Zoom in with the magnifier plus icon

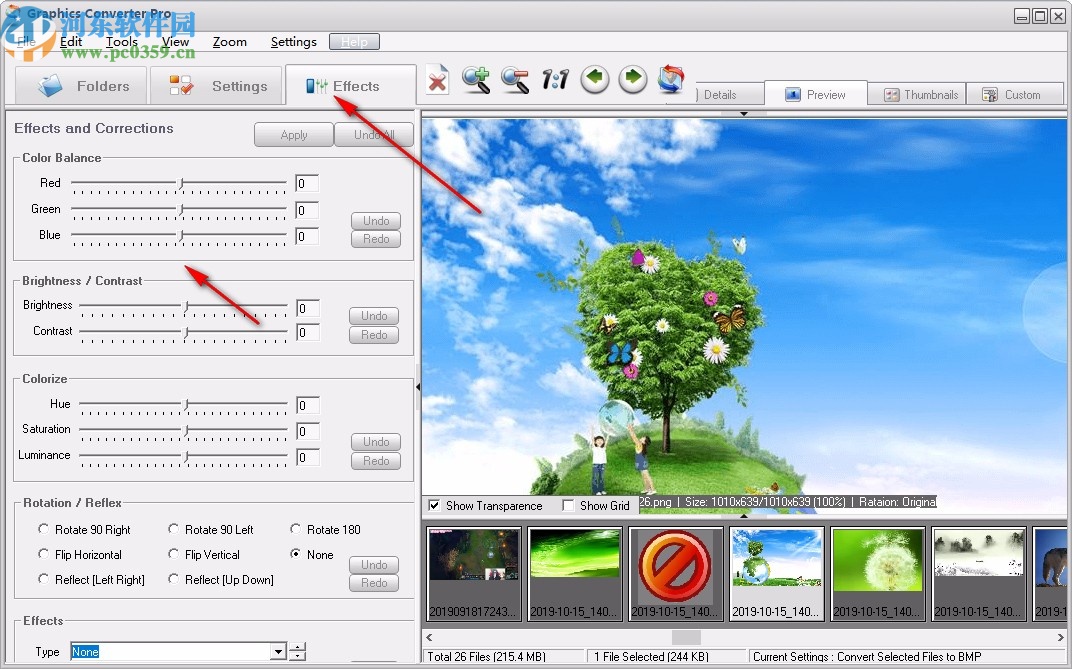(476, 81)
